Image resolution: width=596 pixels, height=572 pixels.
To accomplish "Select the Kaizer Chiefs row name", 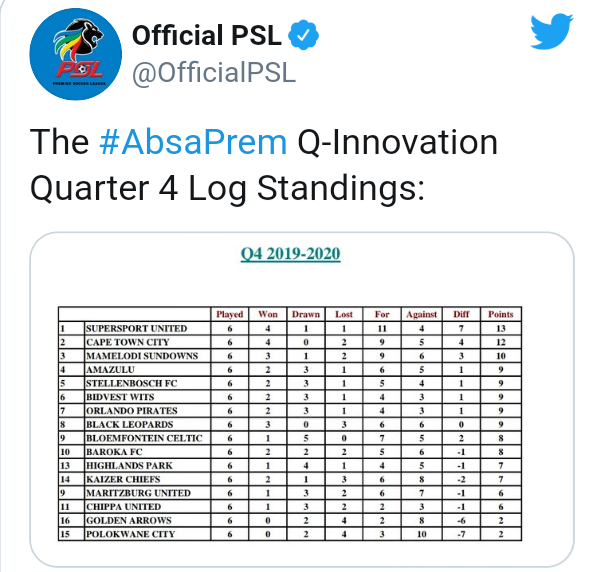I will [123, 479].
